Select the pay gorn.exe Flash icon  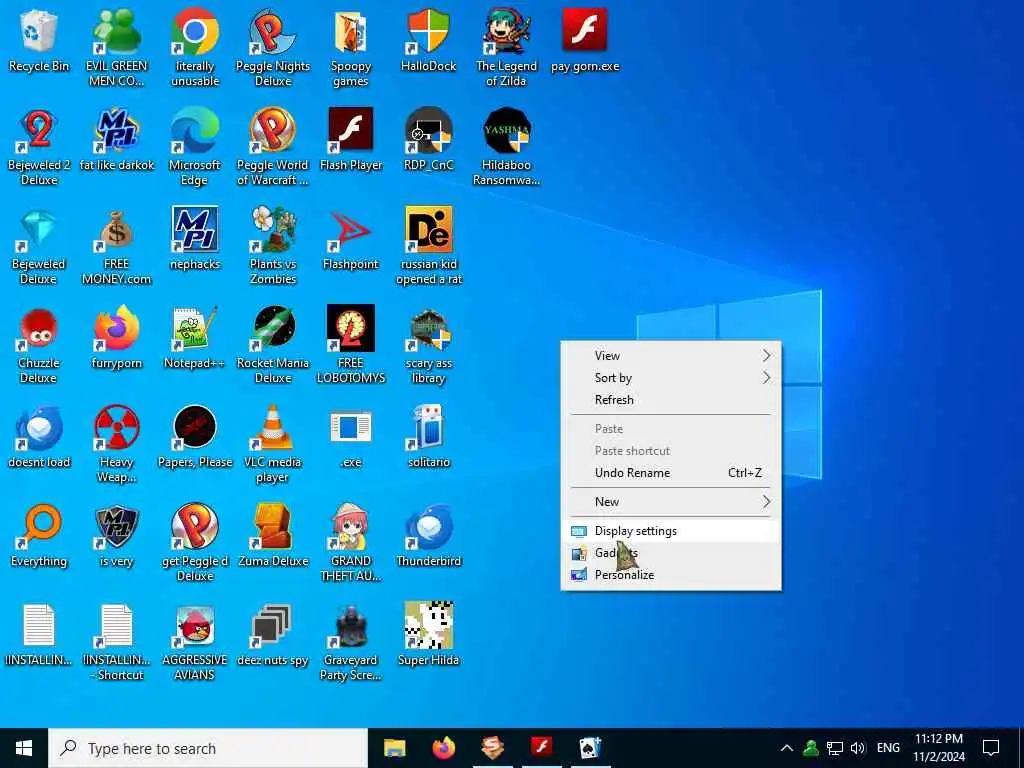point(584,41)
